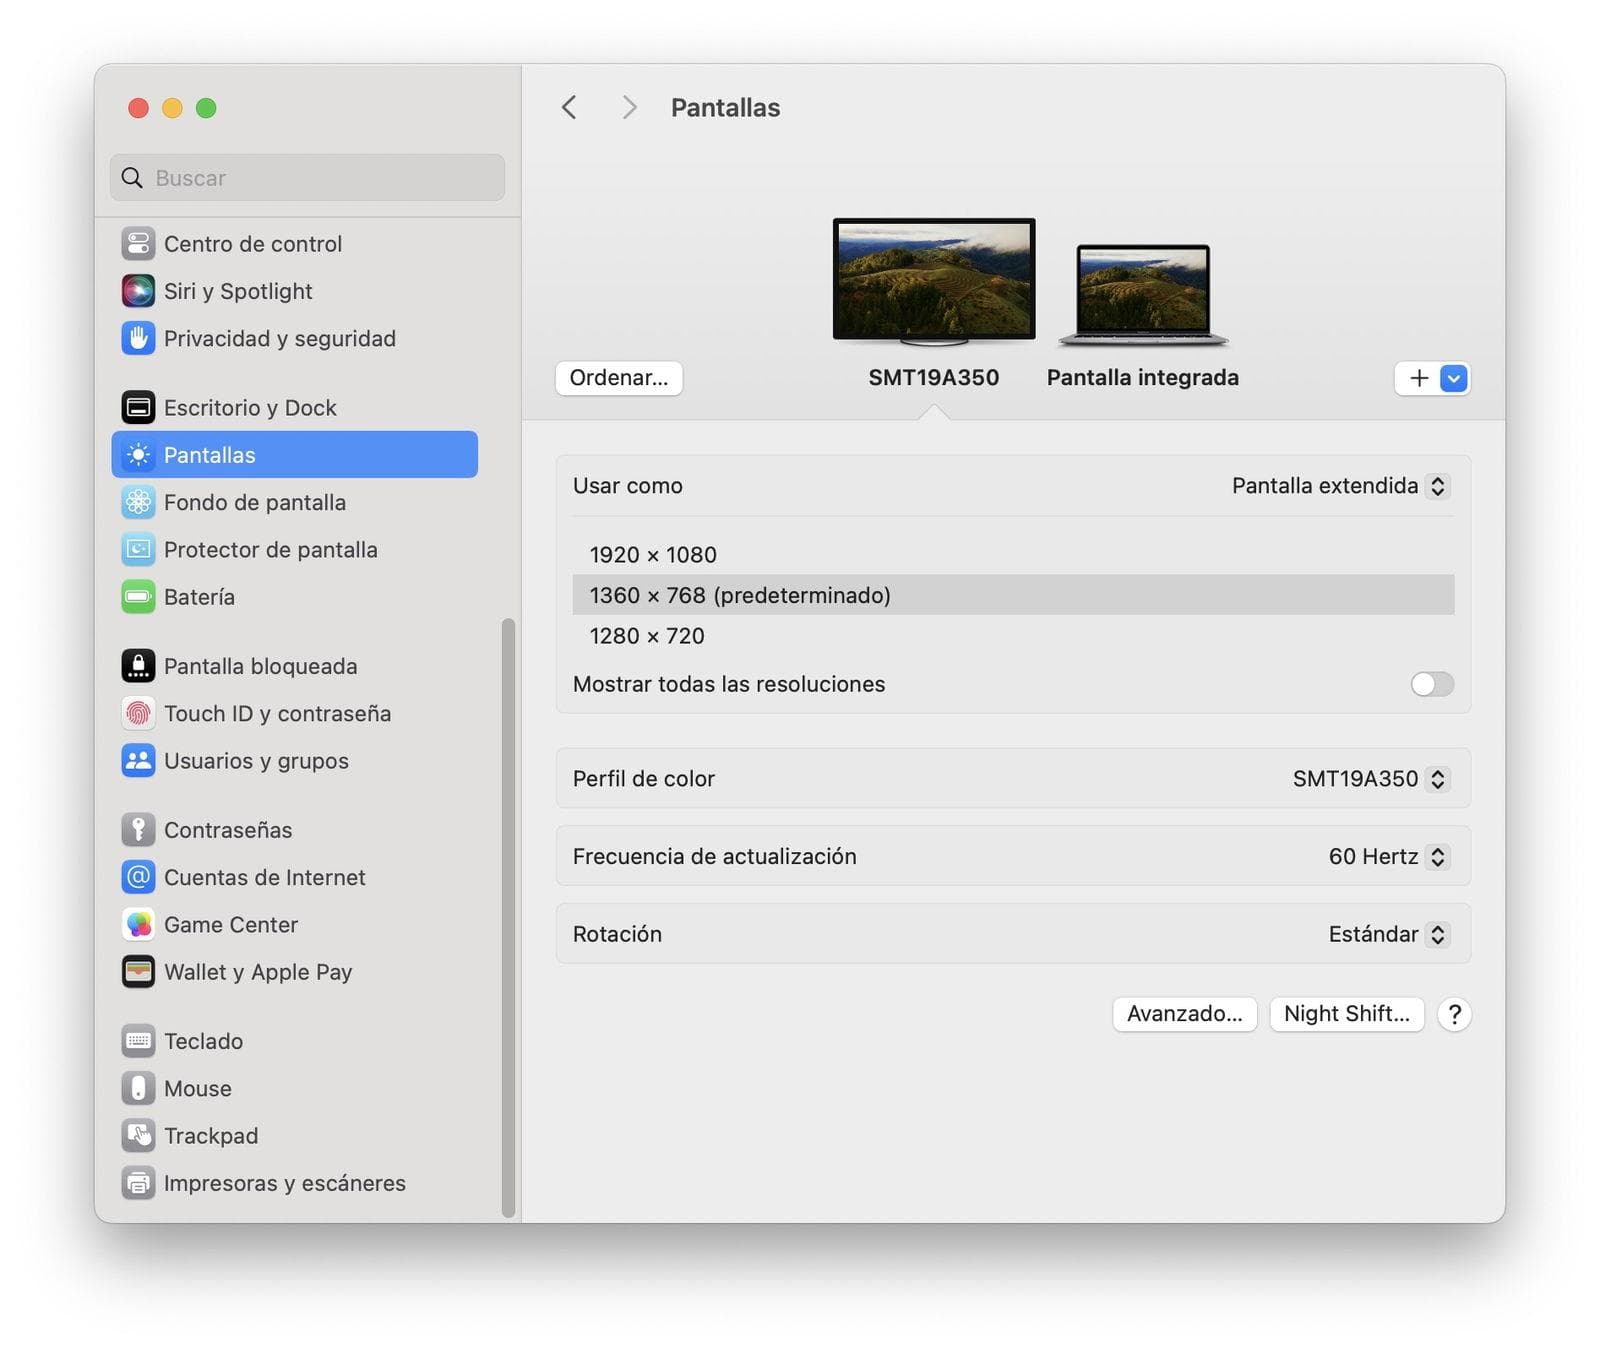Image resolution: width=1600 pixels, height=1348 pixels.
Task: Open Privacidad y seguridad hand icon
Action: click(138, 338)
